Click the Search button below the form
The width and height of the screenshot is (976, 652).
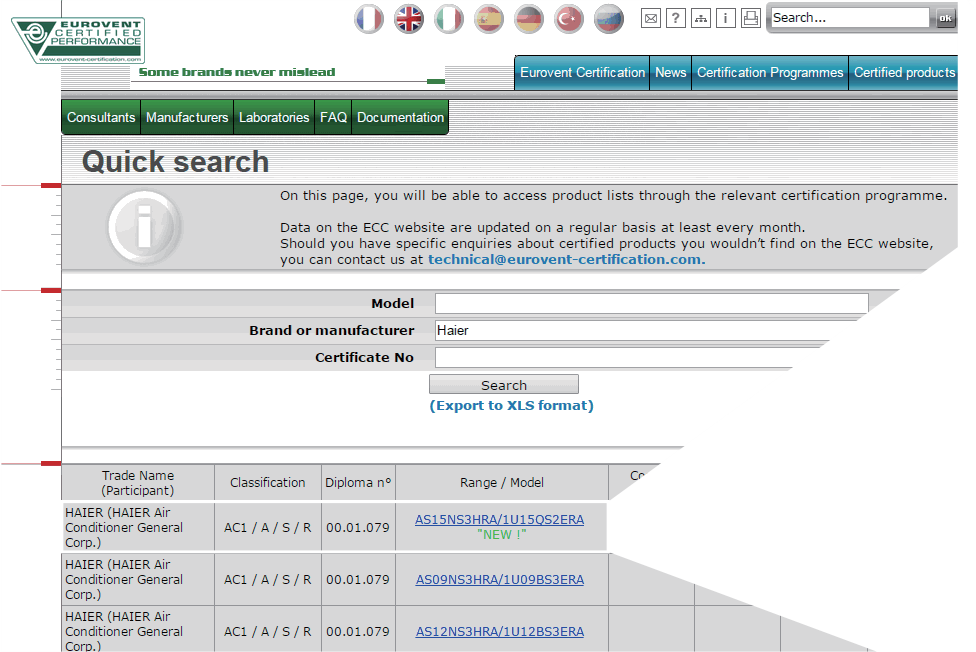click(504, 385)
